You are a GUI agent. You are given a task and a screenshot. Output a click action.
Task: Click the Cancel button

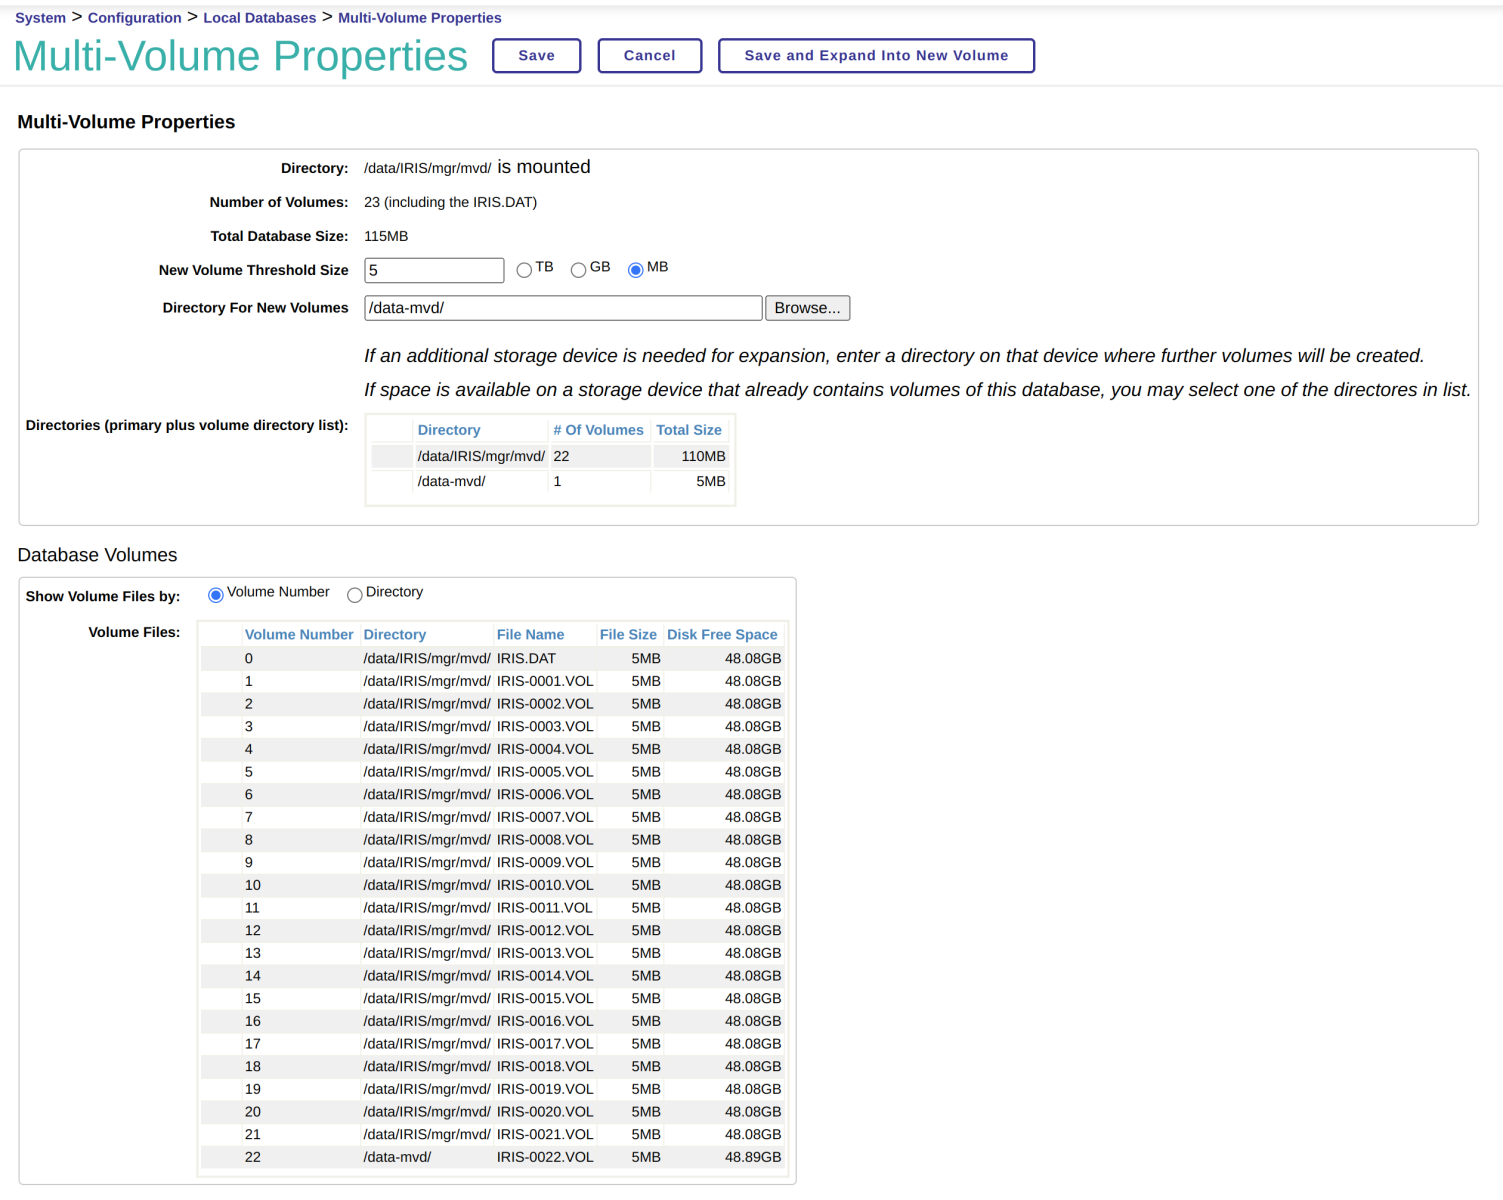pos(649,56)
